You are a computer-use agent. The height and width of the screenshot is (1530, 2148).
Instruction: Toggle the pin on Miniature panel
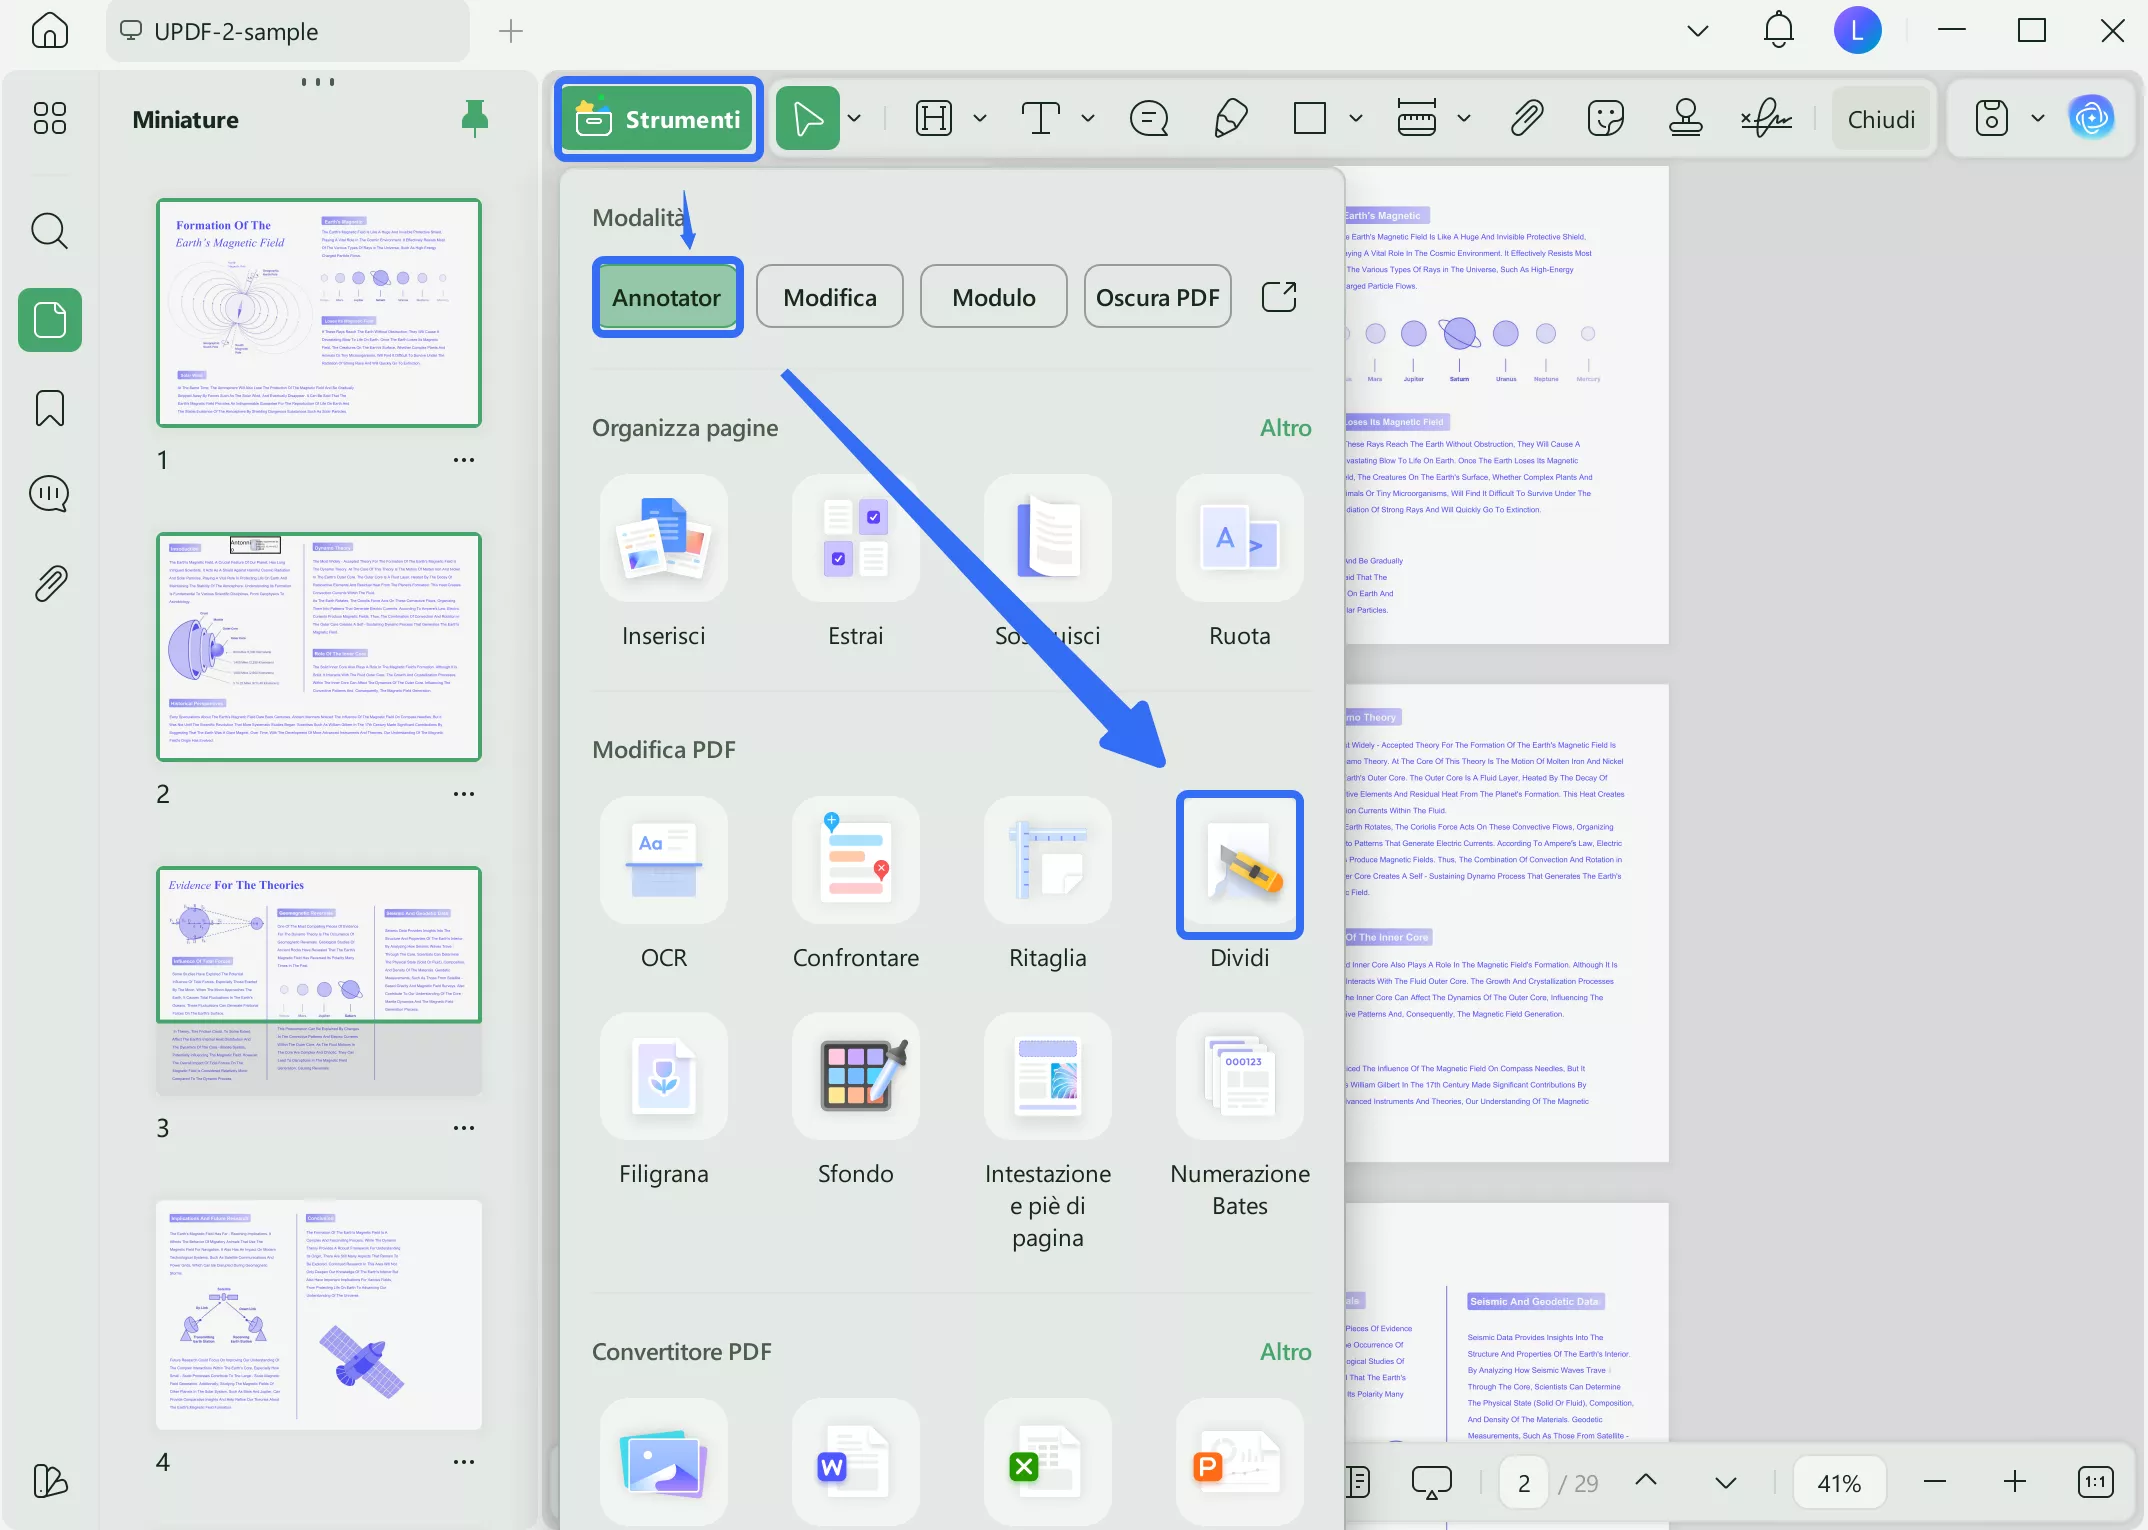click(x=475, y=119)
